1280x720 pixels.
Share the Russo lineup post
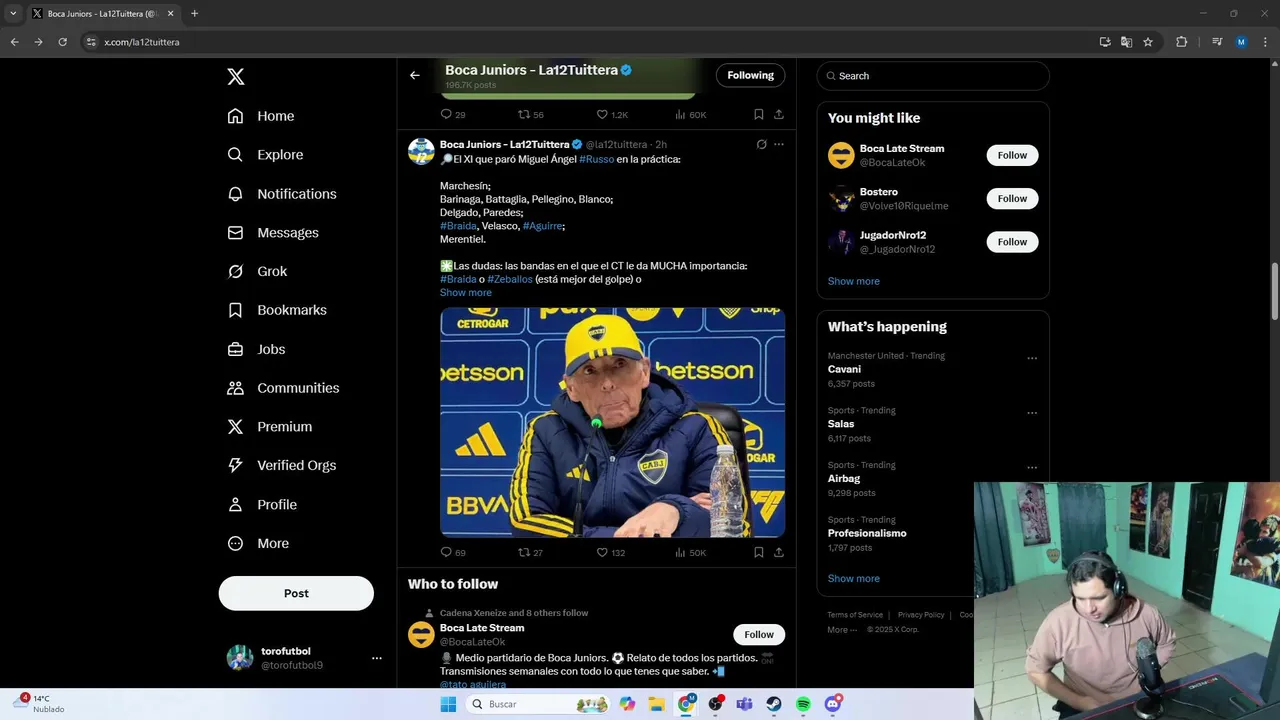tap(779, 552)
